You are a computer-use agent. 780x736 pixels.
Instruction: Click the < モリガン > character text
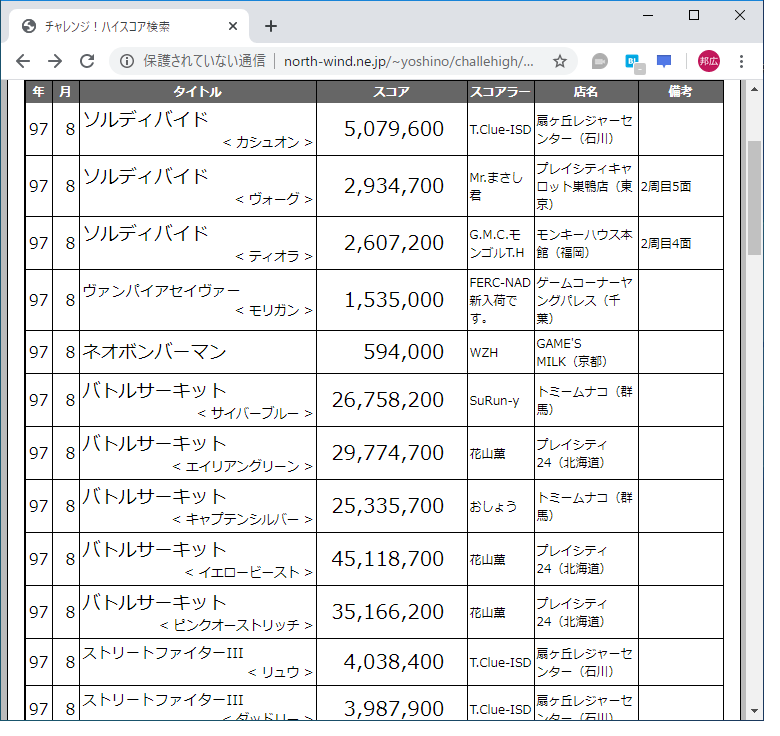274,310
